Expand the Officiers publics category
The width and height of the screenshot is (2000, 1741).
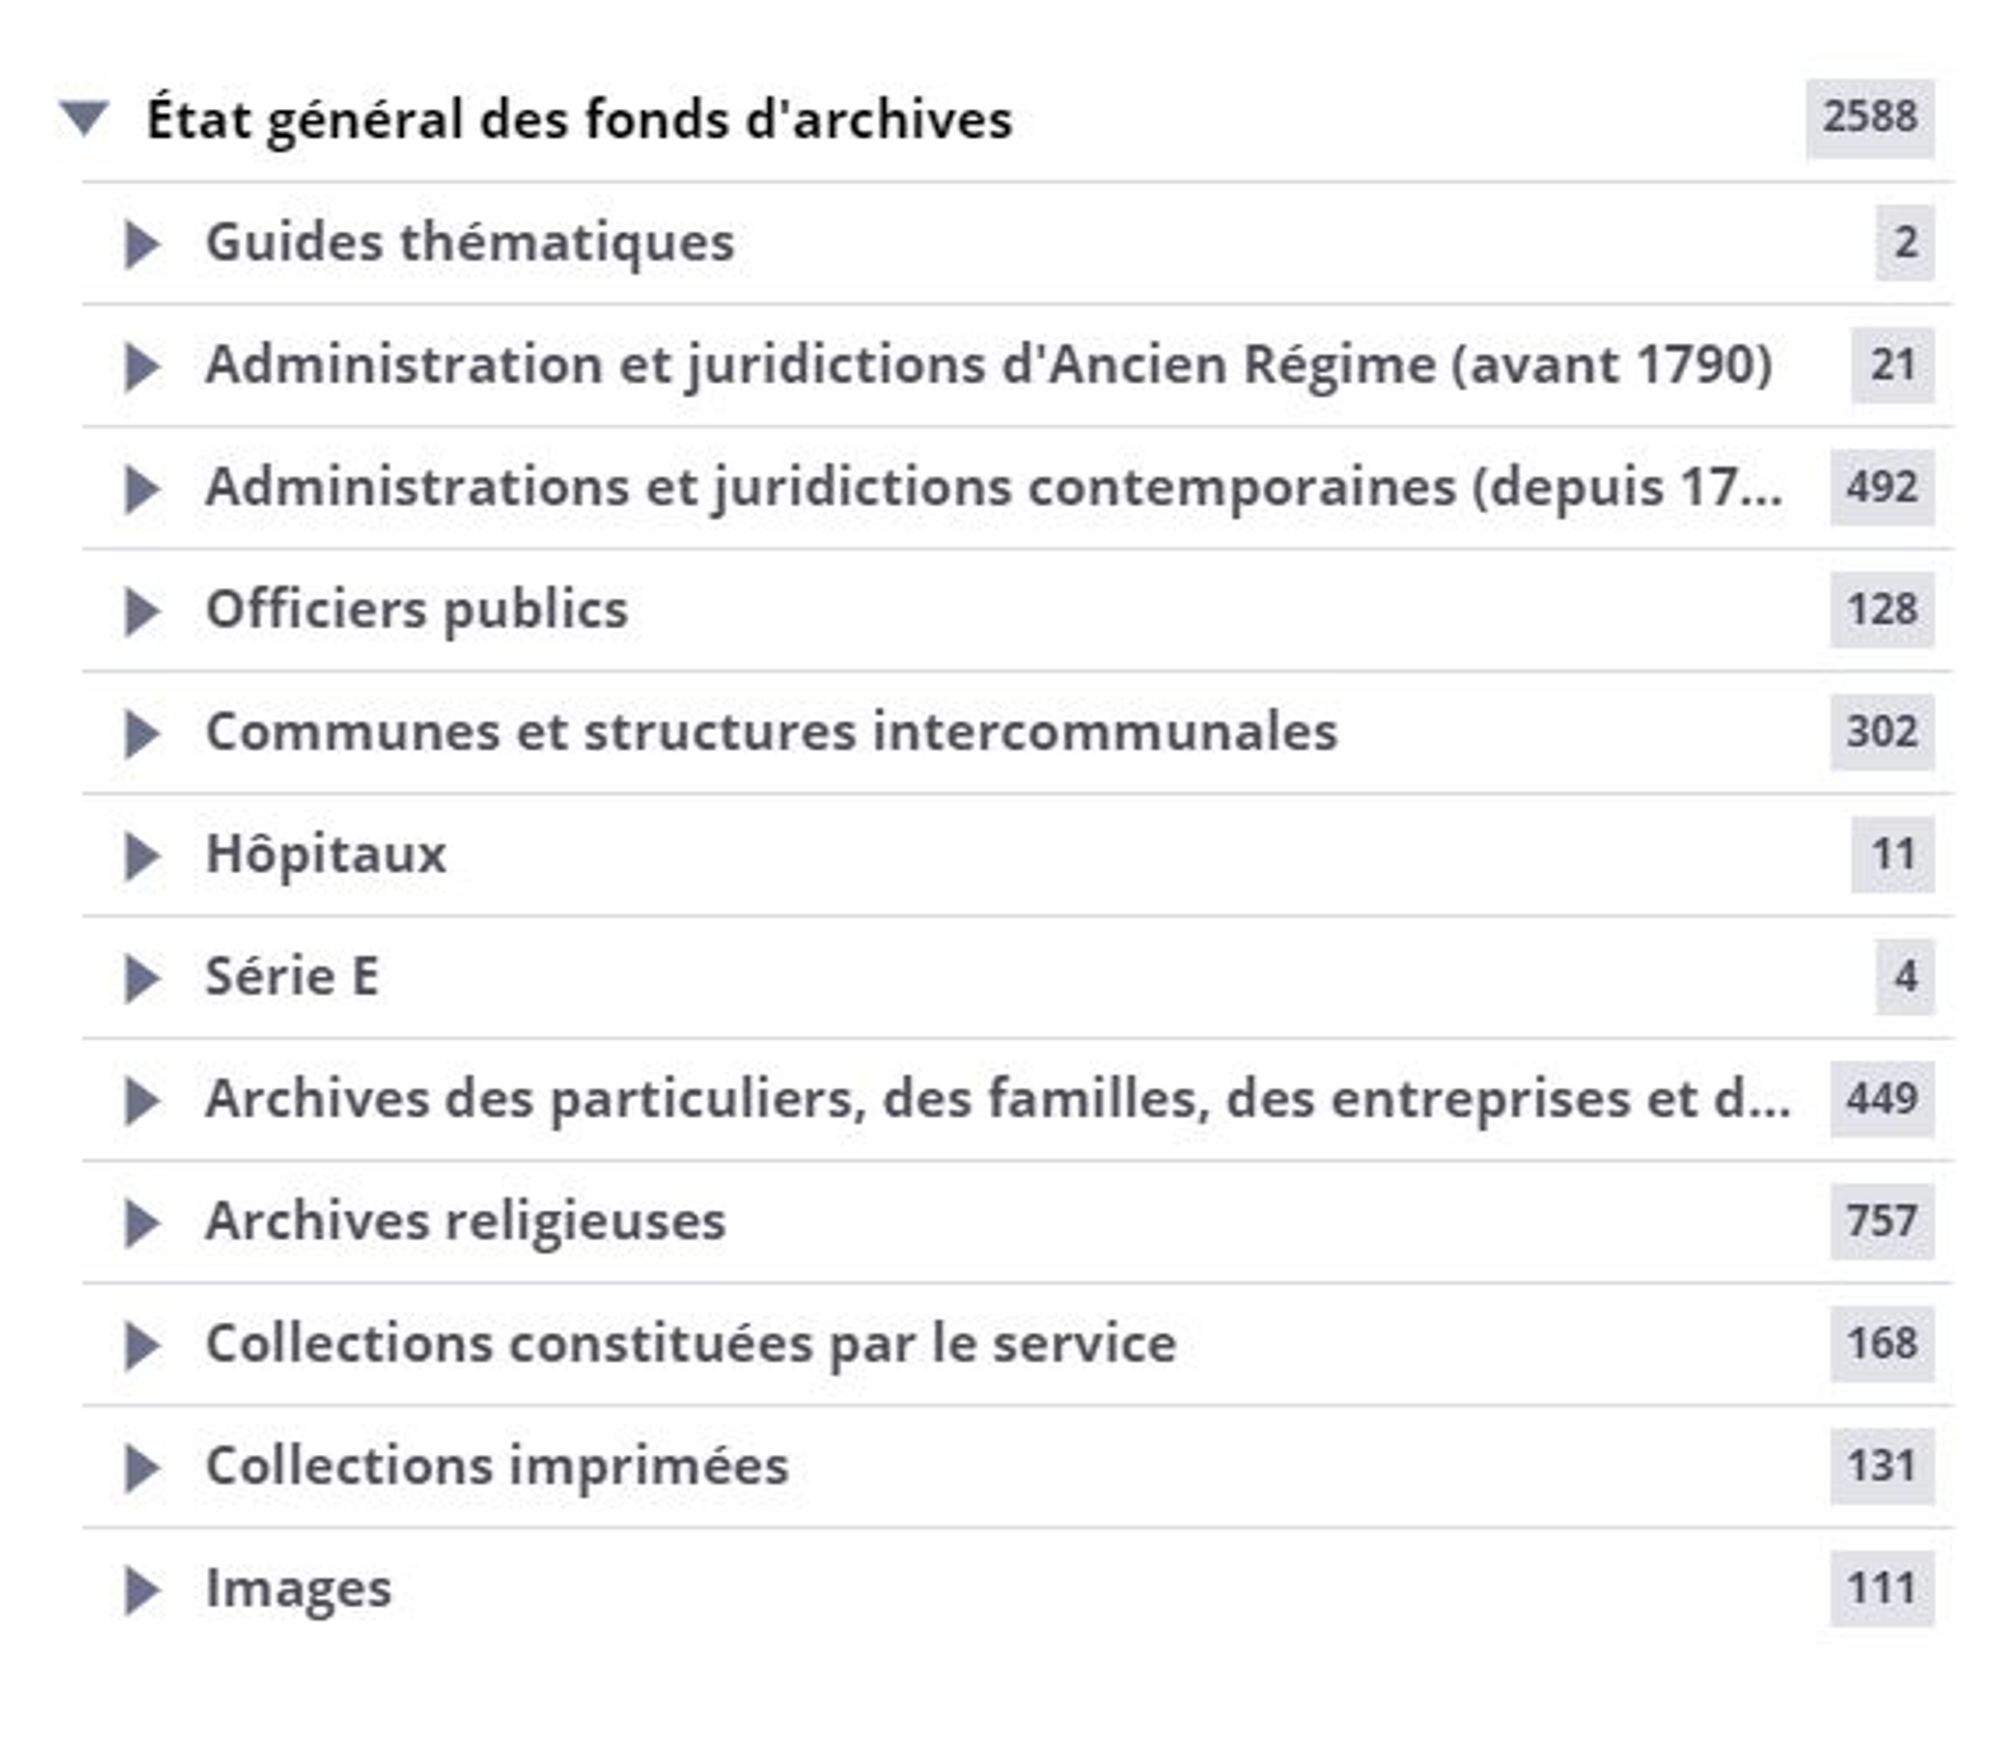click(142, 610)
